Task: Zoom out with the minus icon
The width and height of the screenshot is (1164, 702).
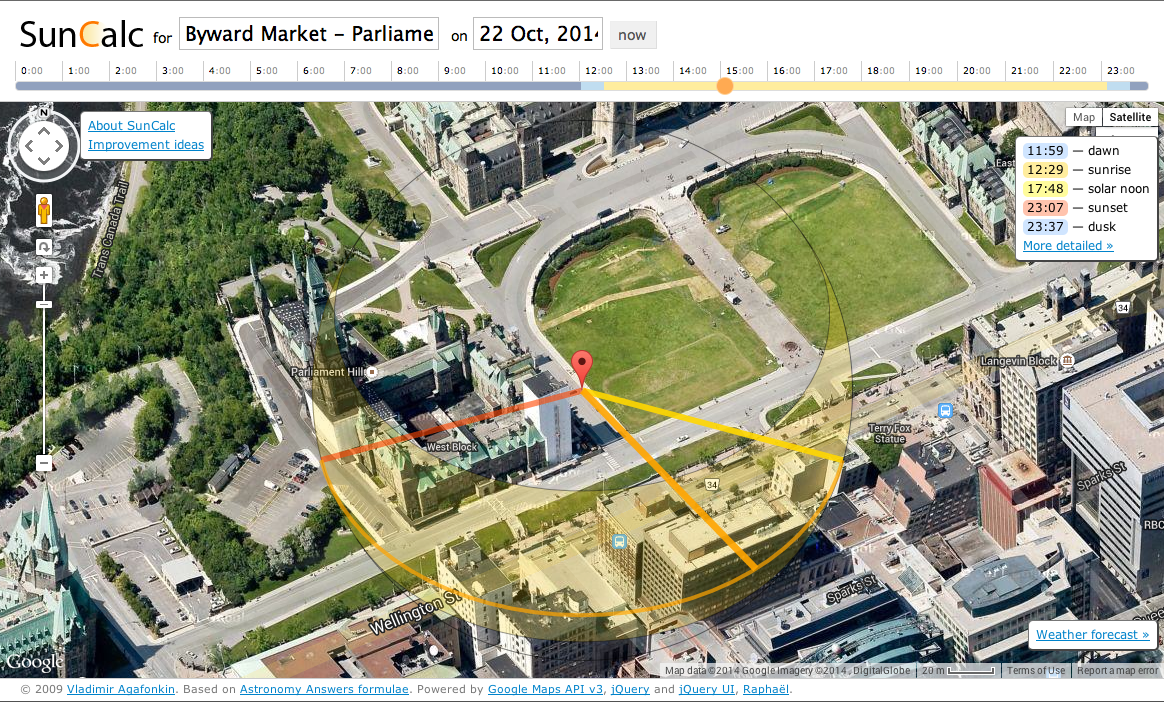Action: [43, 461]
